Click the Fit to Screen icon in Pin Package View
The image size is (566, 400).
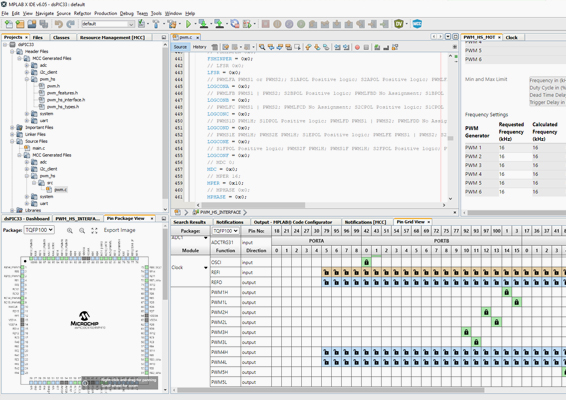(x=94, y=230)
